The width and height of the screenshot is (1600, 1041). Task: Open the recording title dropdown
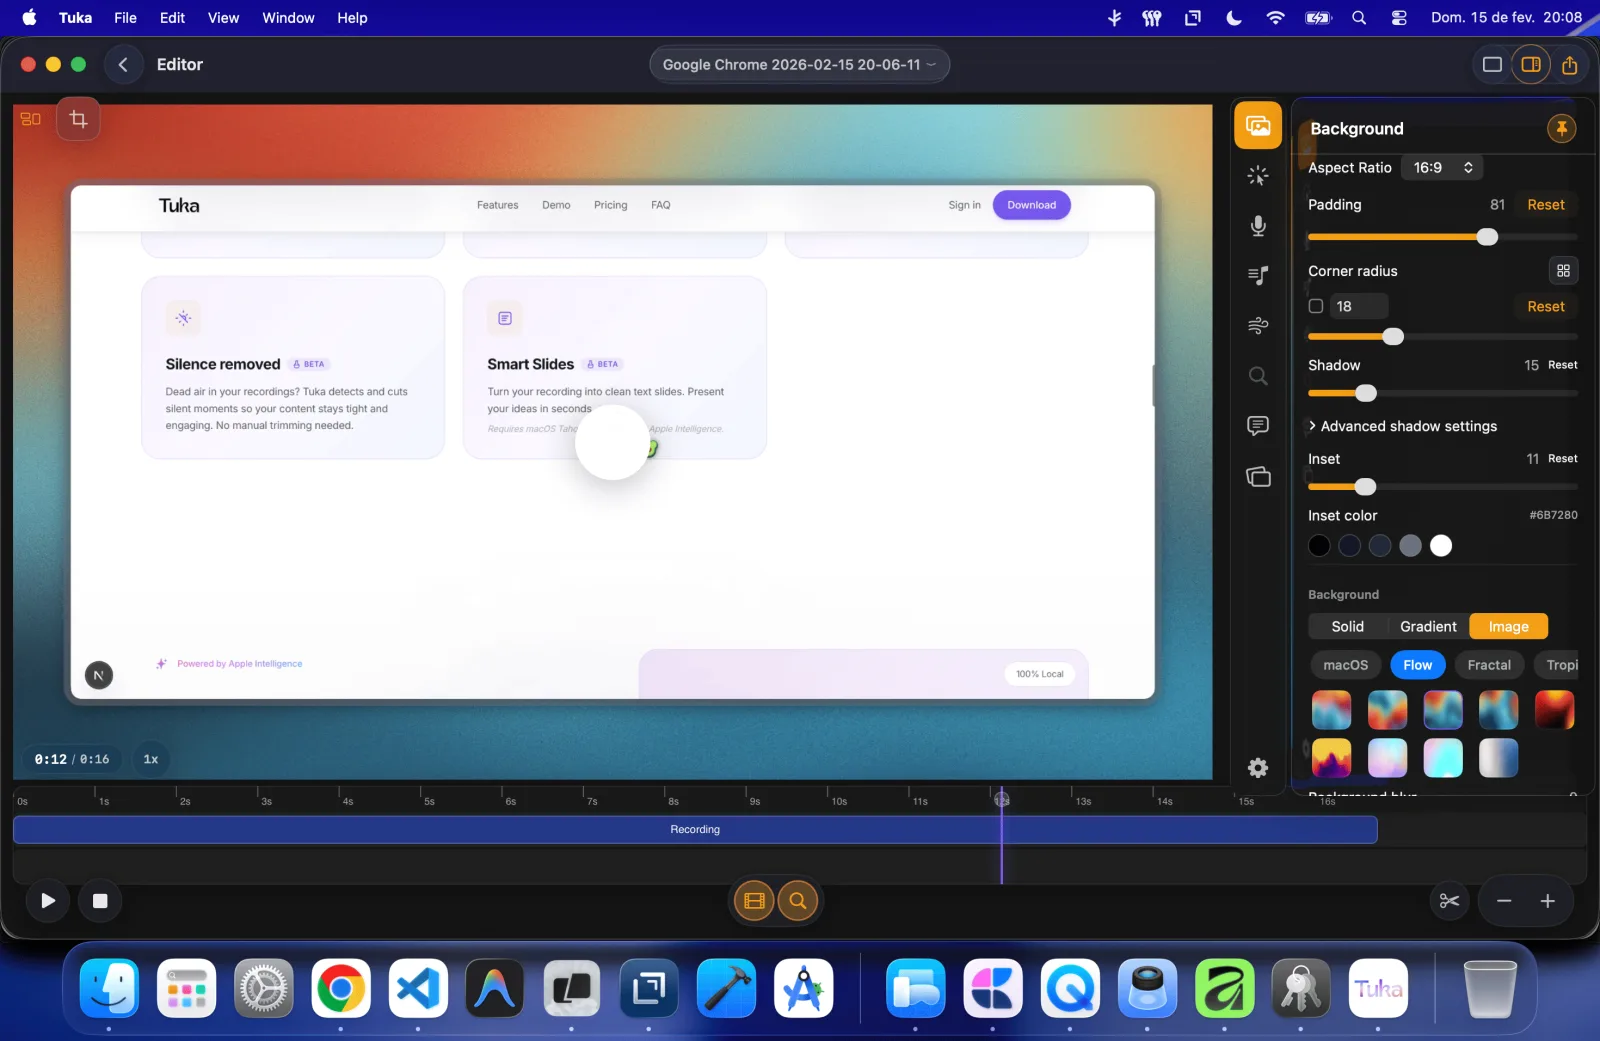pos(800,65)
